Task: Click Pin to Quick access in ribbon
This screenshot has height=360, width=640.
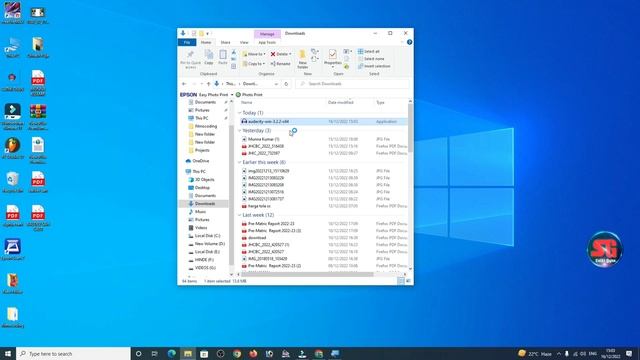Action: tap(190, 59)
